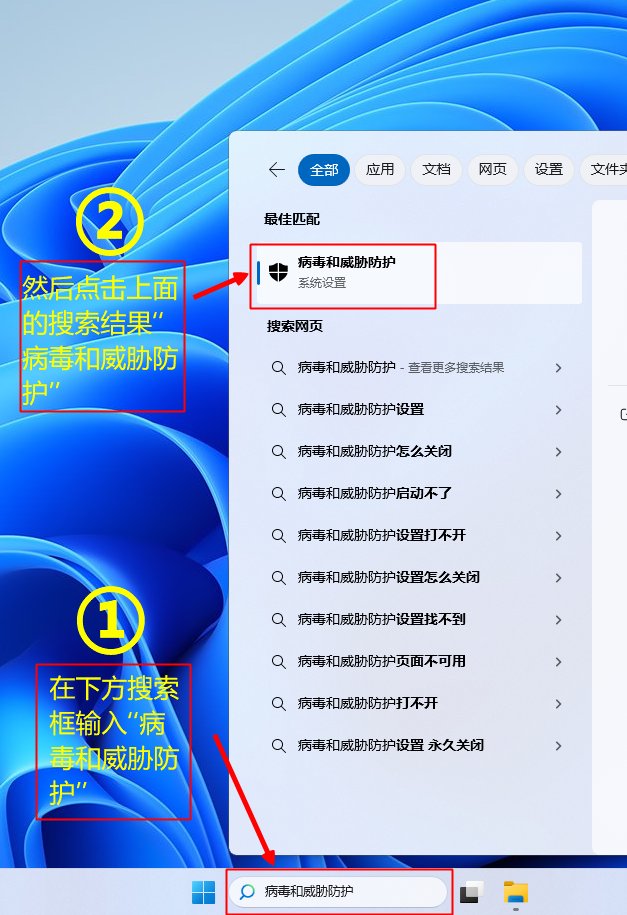Screen dimensions: 627x915
Task: Click search icon beside 病毒和威胁防护设置打不开
Action: [278, 536]
